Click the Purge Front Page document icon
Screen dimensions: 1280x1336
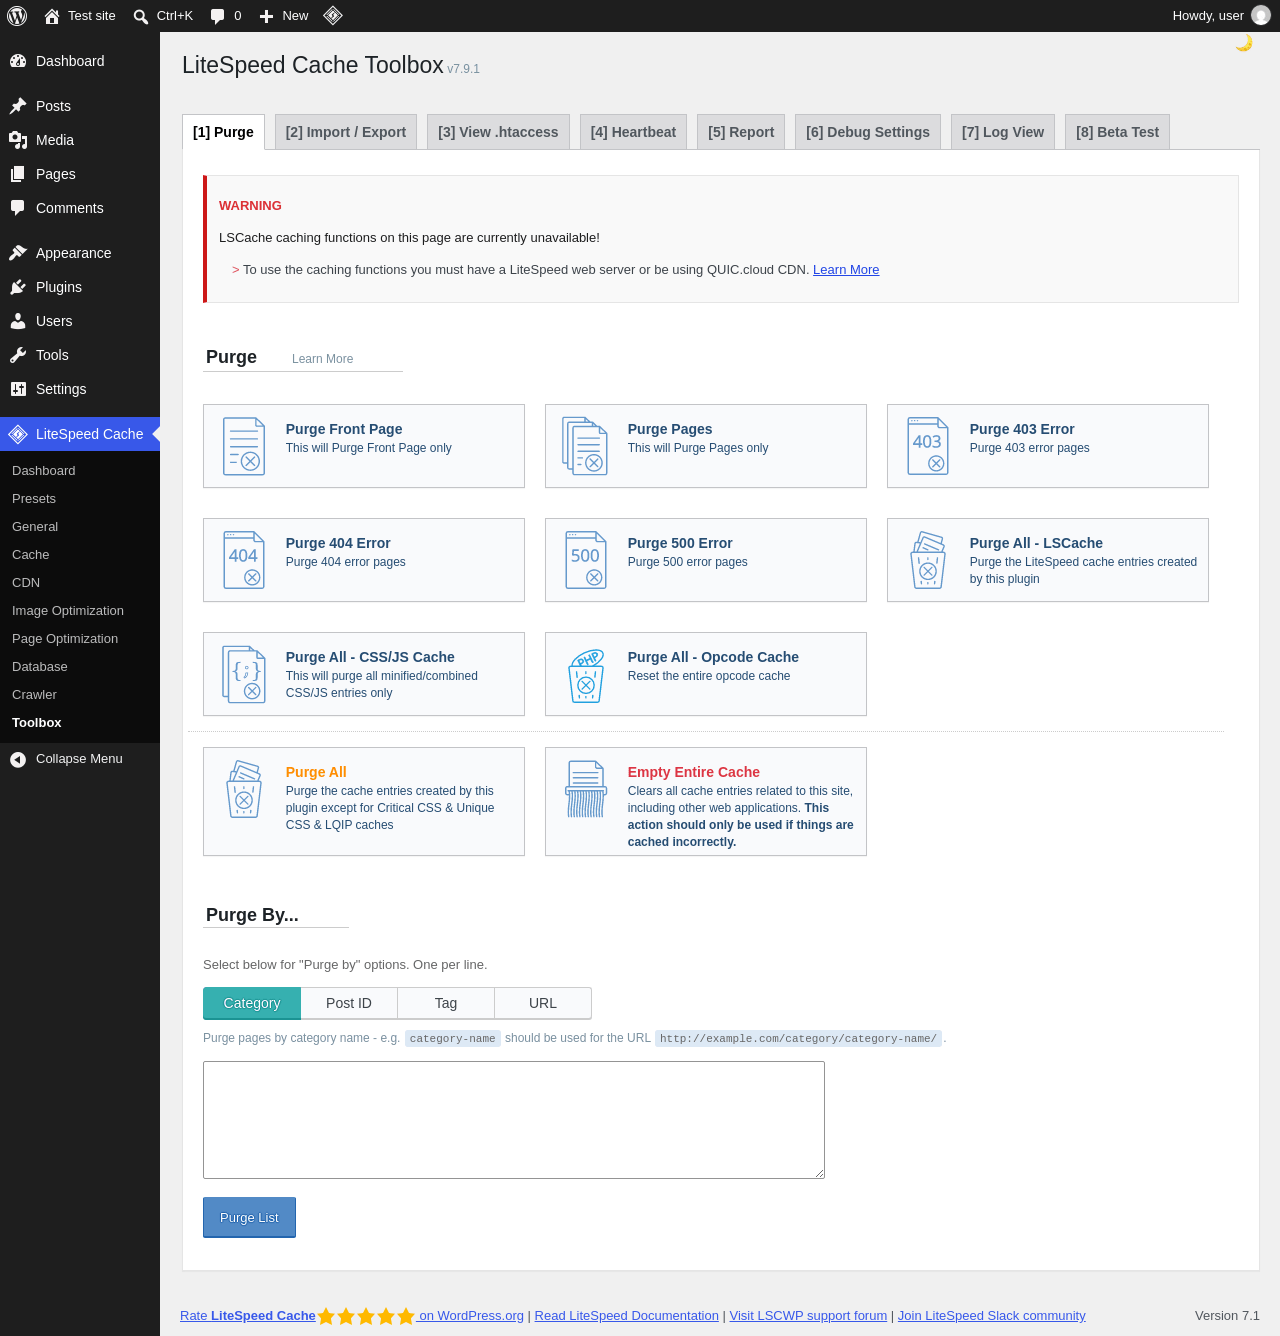pos(244,446)
